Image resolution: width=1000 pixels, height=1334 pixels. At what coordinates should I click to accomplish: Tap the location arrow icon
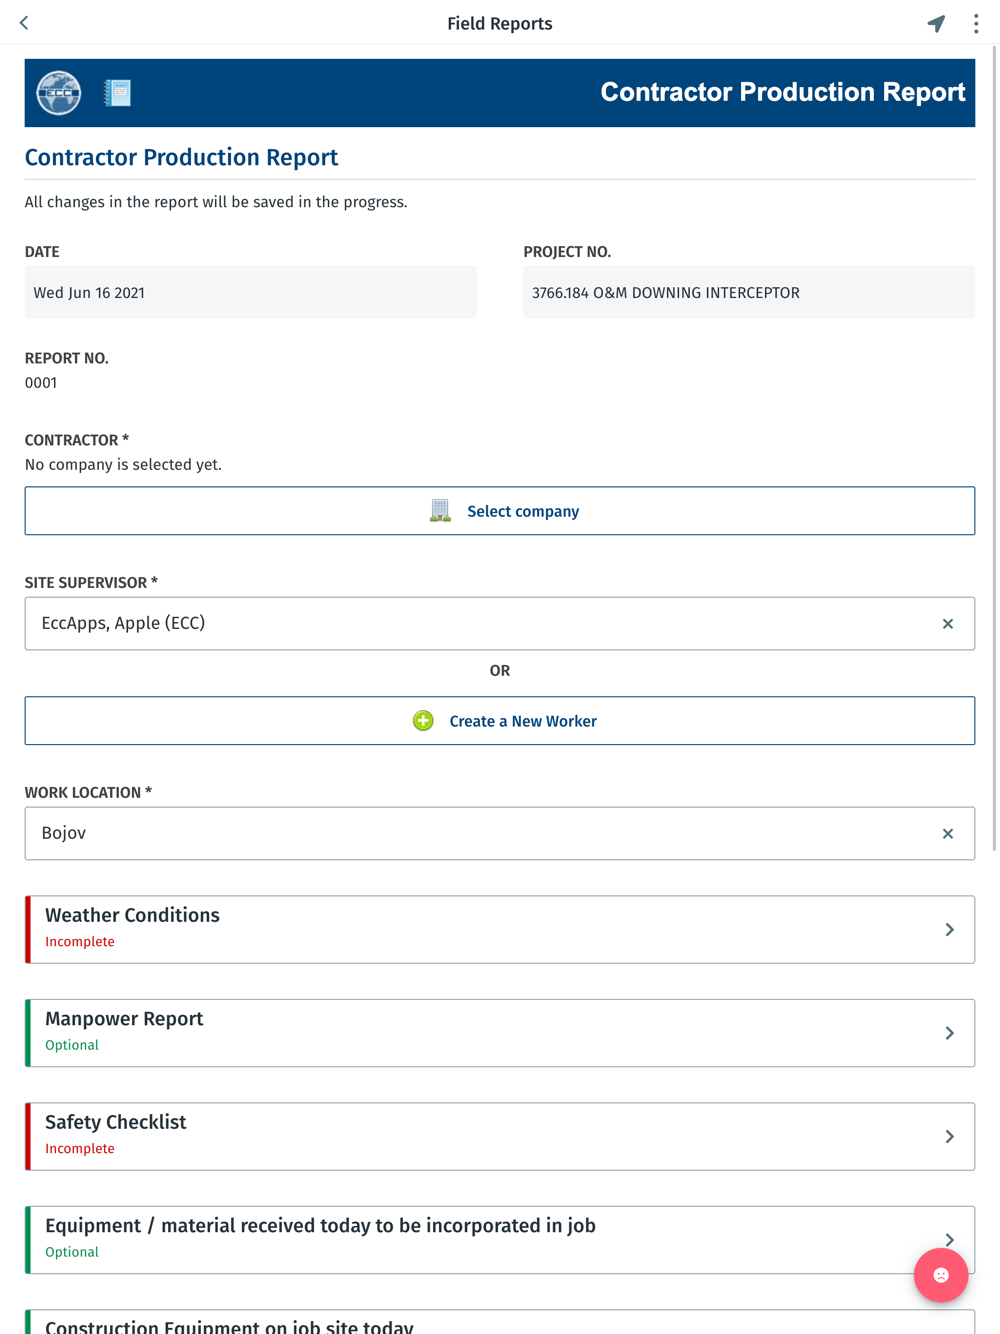tap(936, 23)
